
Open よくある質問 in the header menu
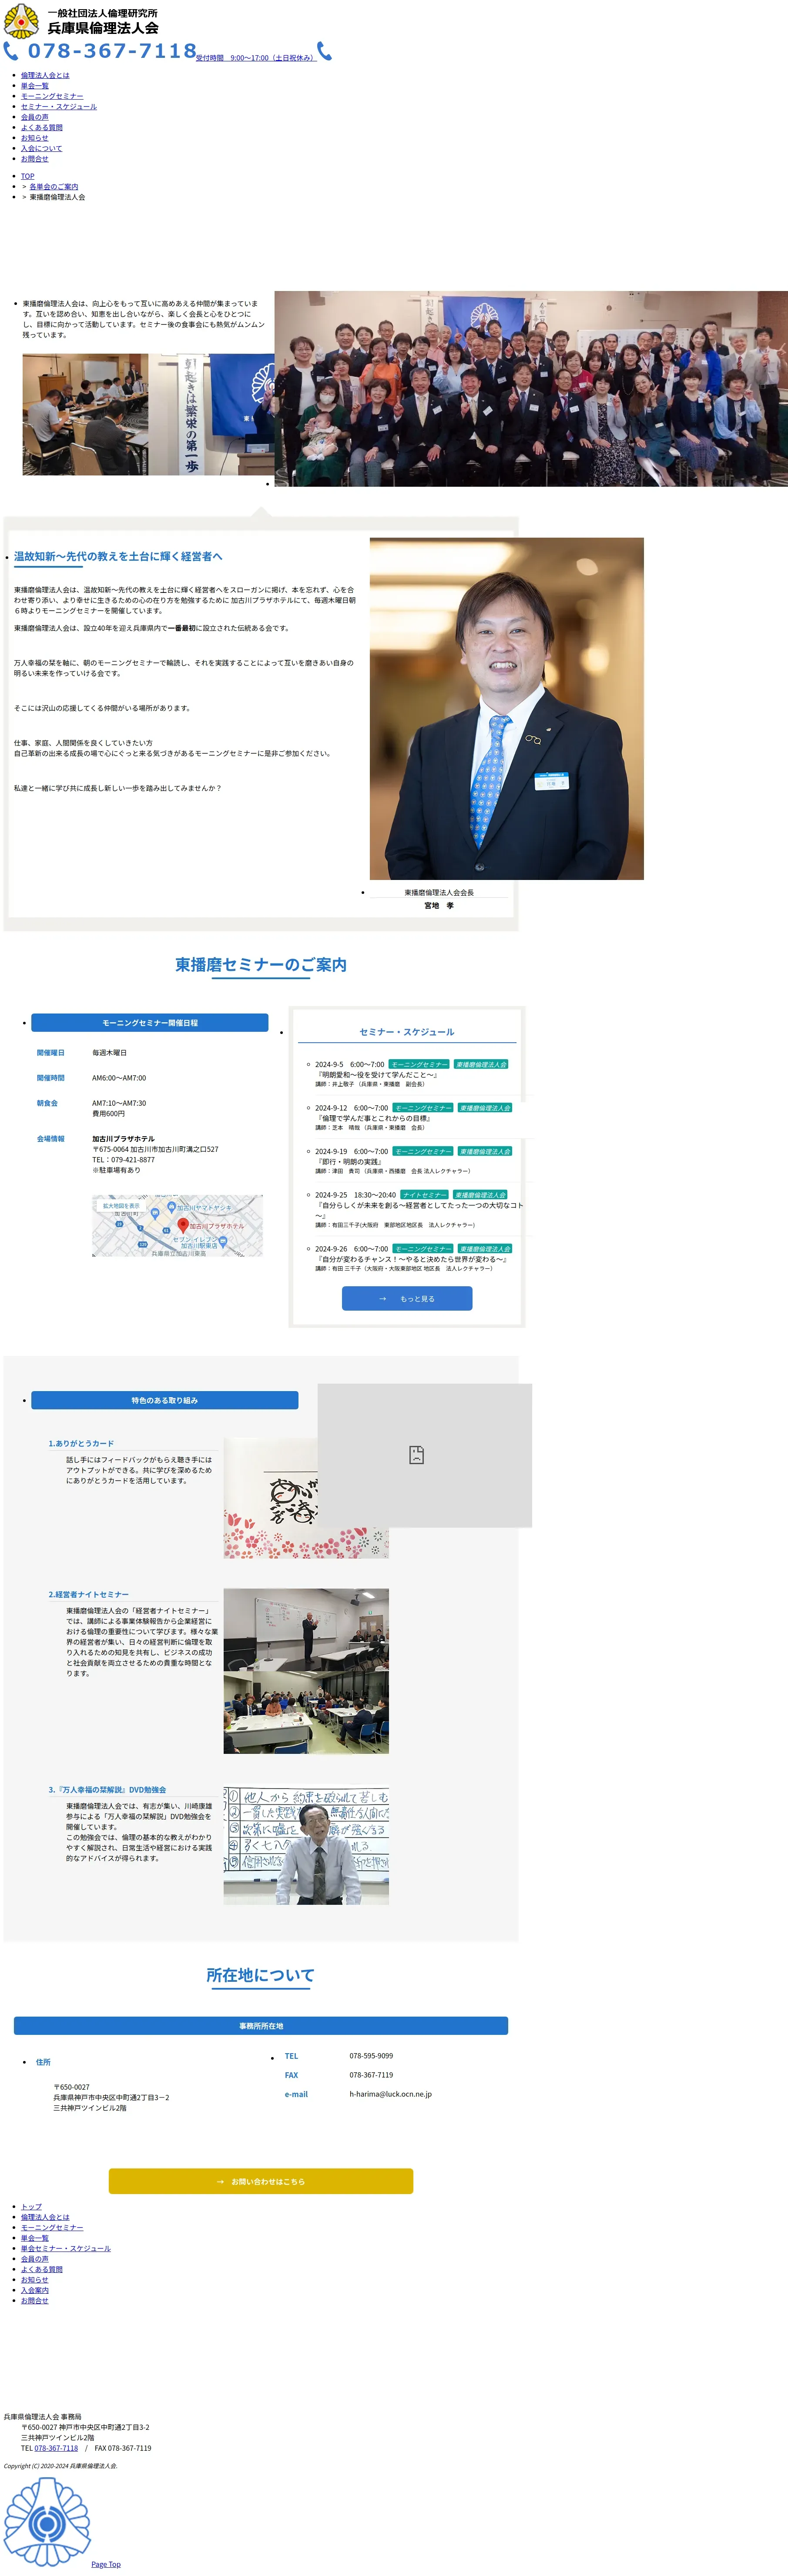[42, 128]
